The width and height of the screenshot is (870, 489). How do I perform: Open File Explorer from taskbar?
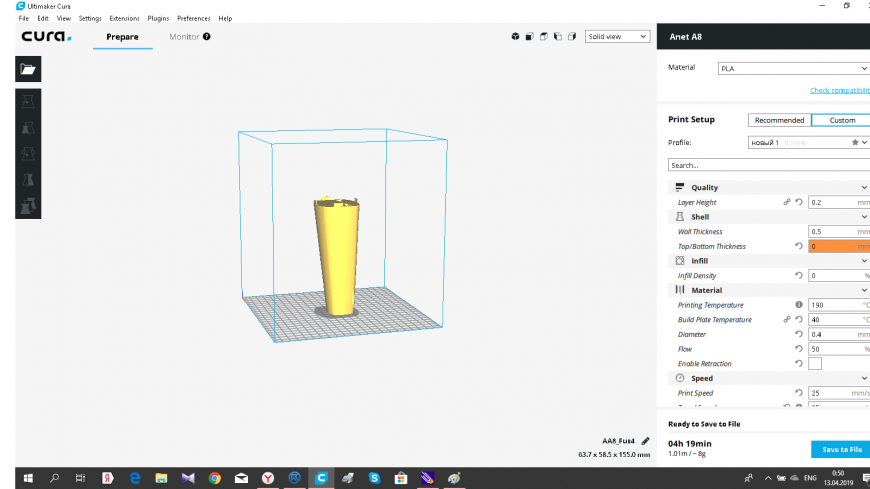(161, 478)
